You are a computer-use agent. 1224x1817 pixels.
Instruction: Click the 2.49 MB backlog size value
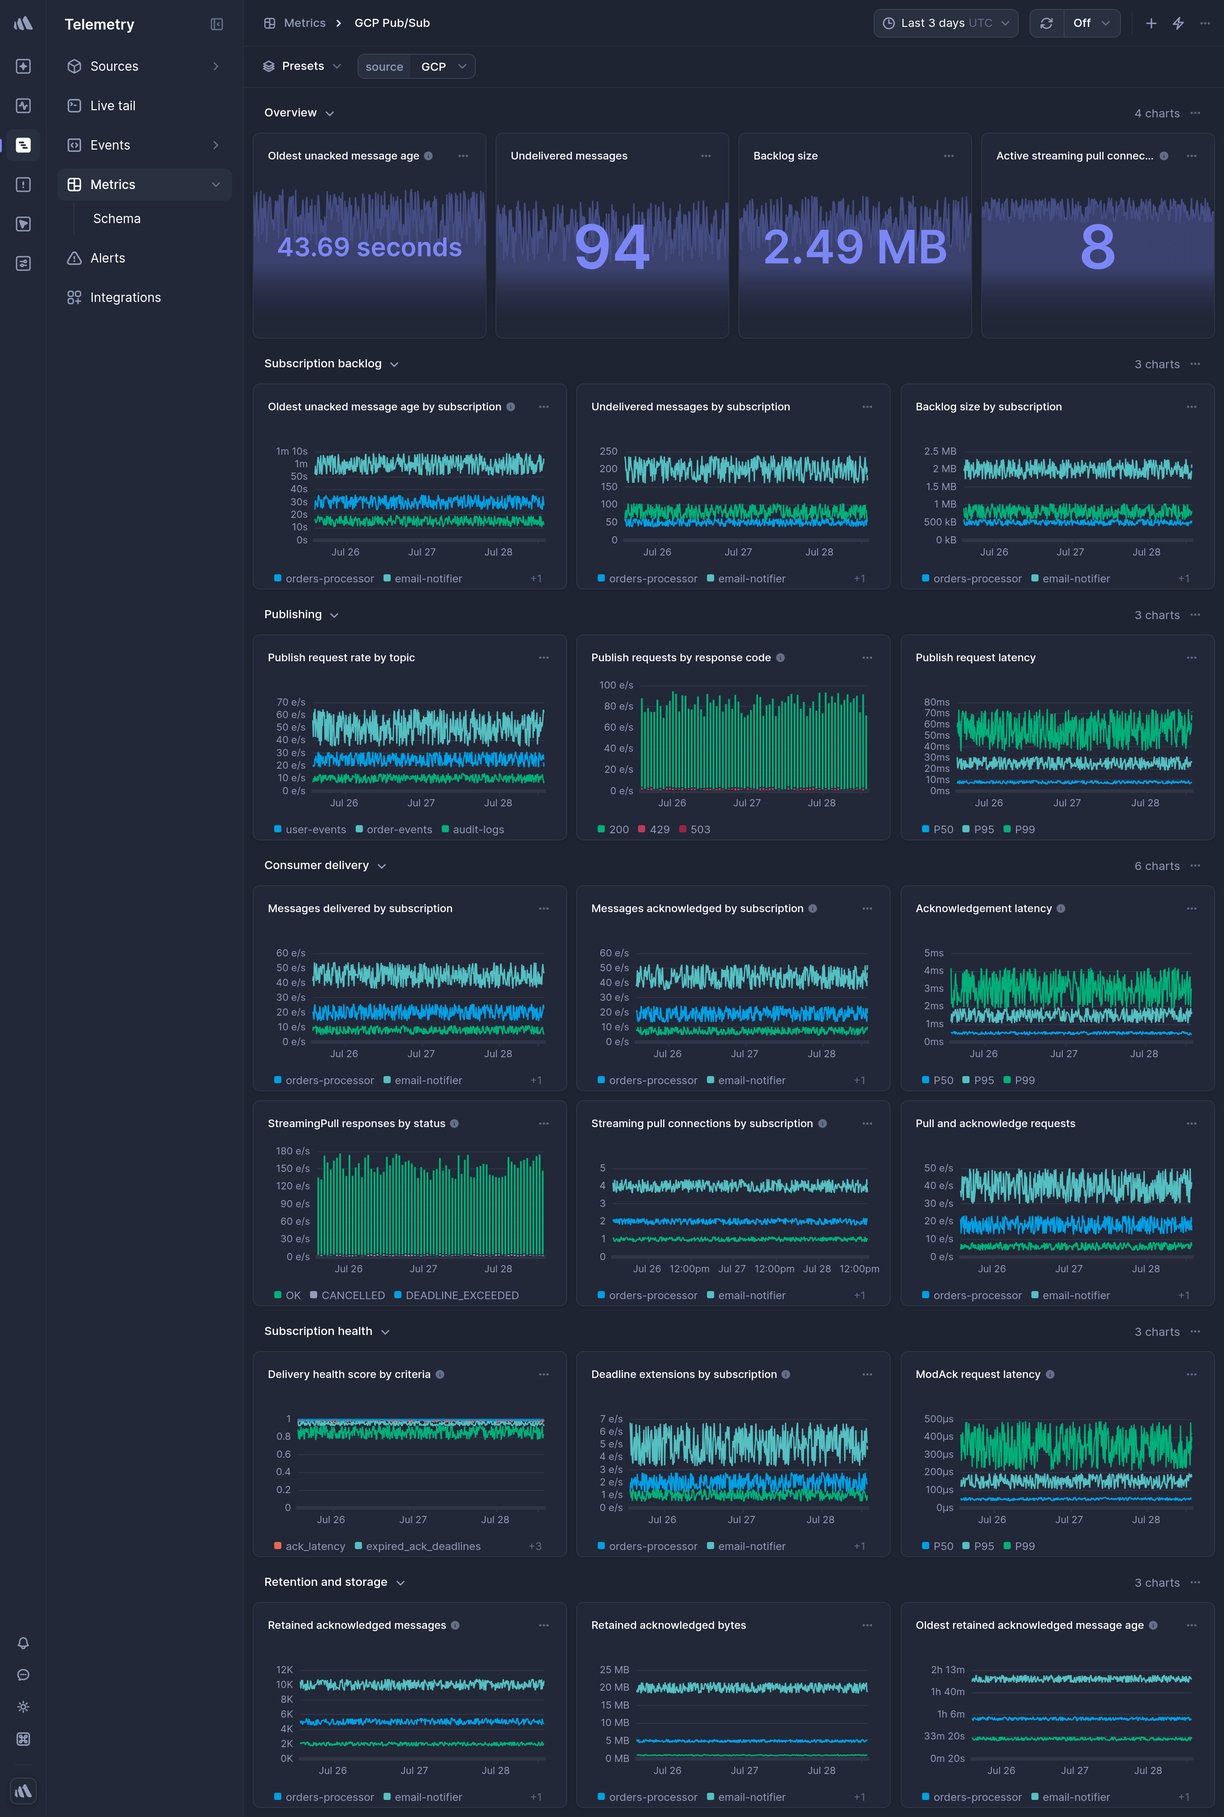click(855, 248)
